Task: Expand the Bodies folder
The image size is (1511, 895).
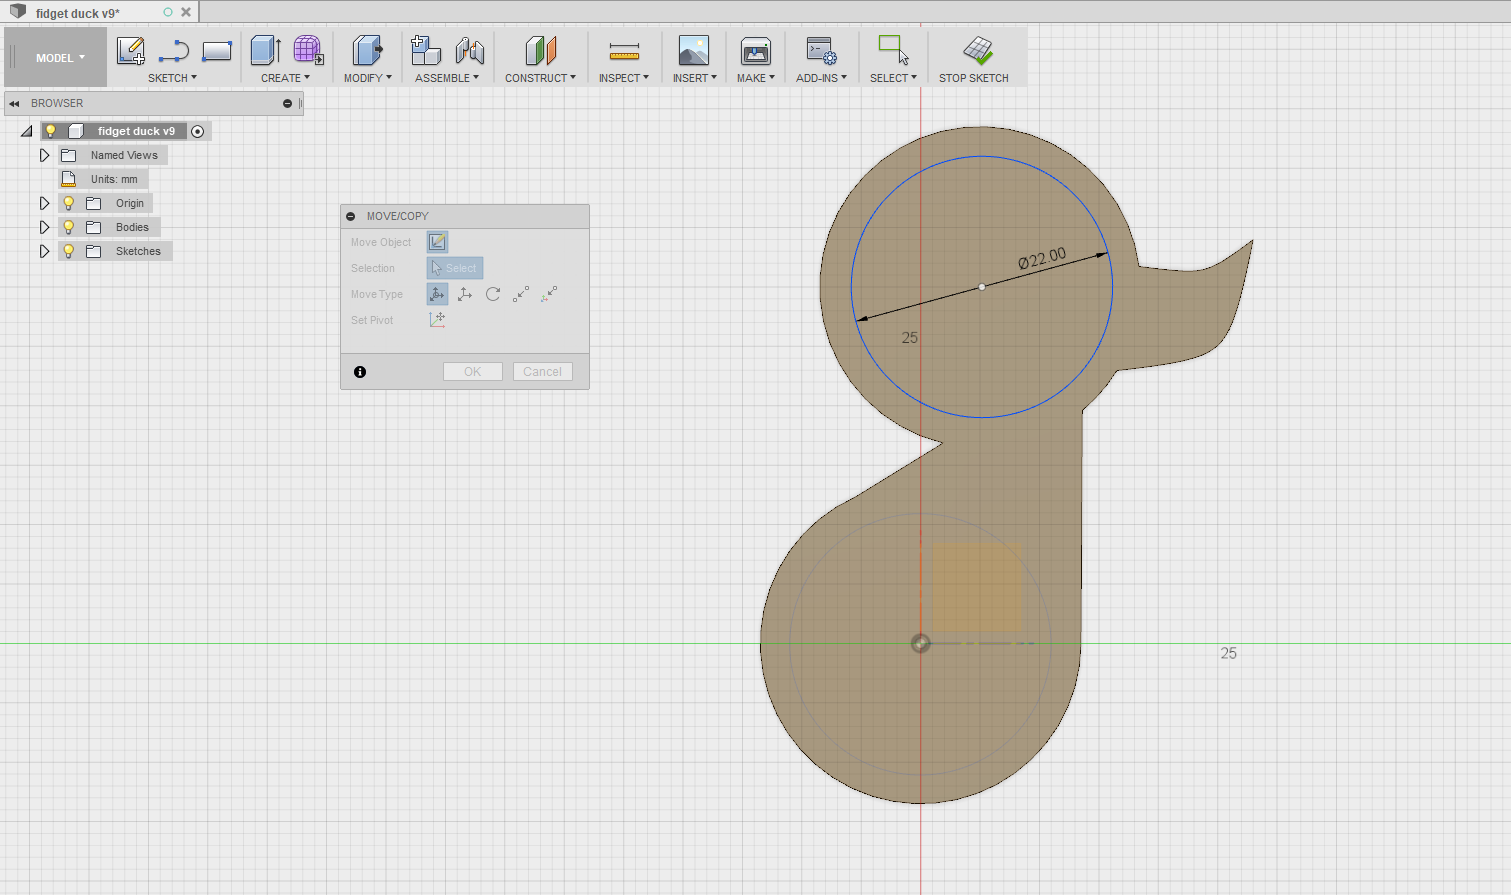Action: pyautogui.click(x=44, y=227)
